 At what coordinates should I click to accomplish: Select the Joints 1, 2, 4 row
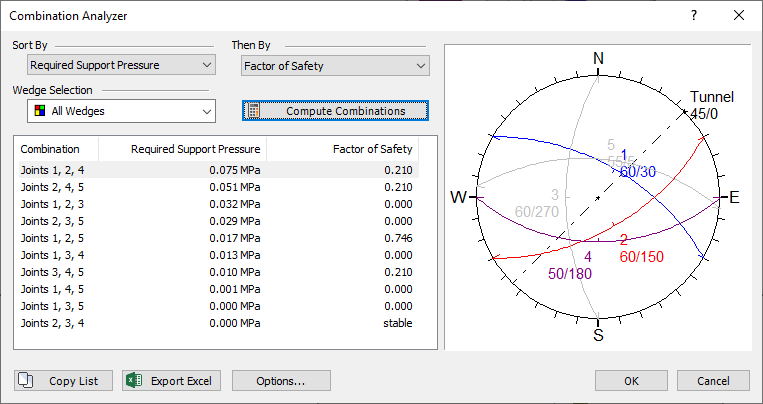52,170
